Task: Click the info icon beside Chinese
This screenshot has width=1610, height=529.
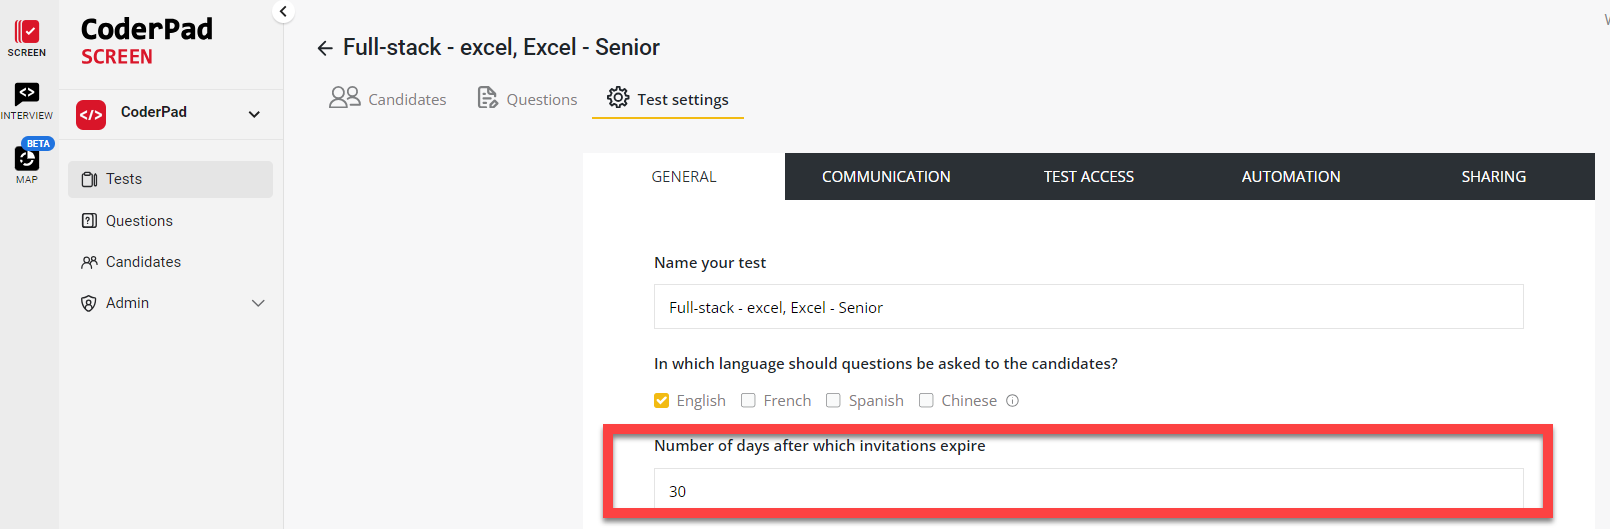Action: click(x=1013, y=401)
